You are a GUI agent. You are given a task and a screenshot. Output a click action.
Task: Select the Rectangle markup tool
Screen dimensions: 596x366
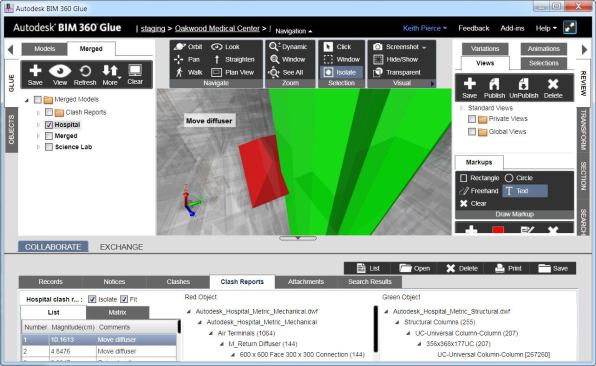479,178
